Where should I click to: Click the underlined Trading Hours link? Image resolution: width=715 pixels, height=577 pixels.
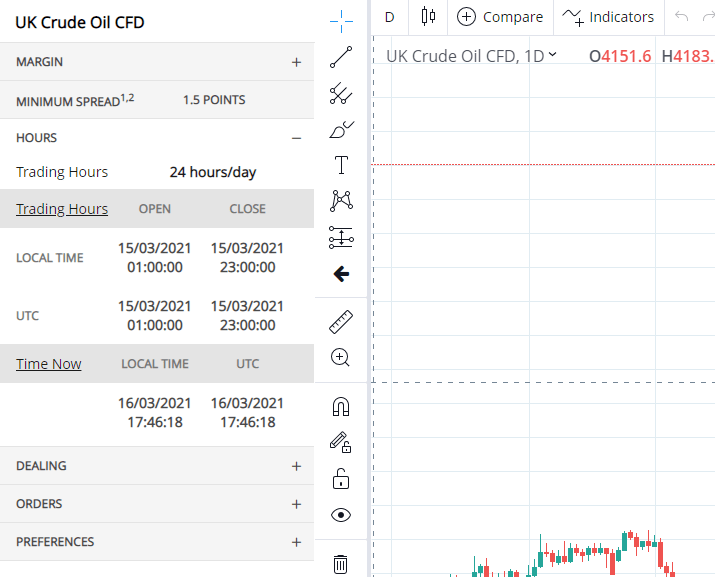coord(62,209)
